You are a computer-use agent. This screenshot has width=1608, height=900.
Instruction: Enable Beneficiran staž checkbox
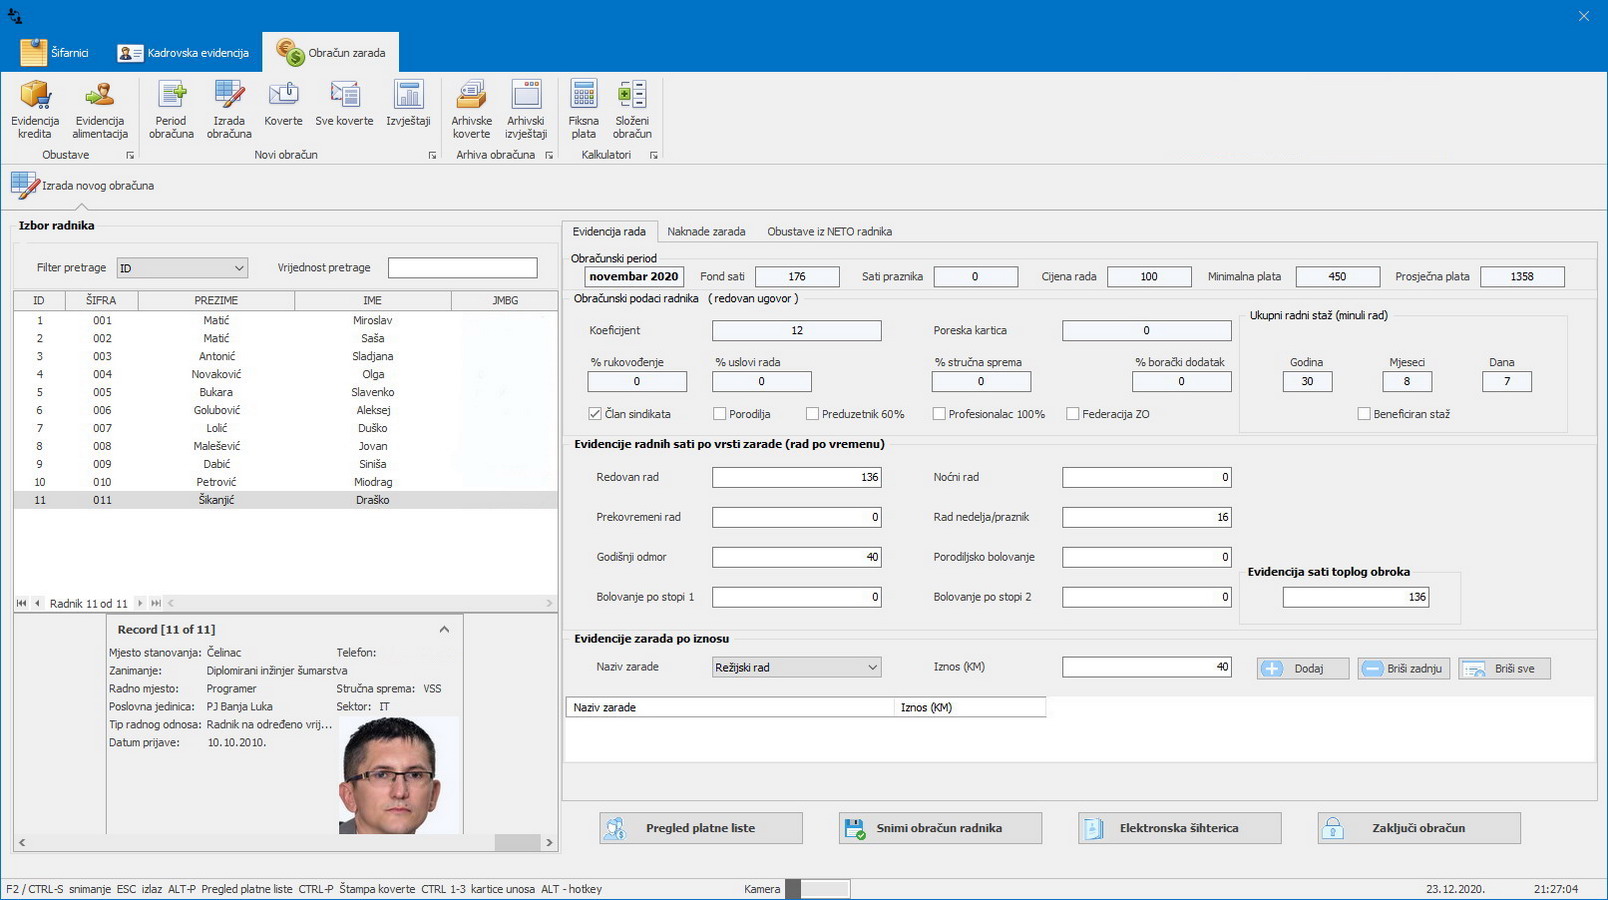(x=1364, y=413)
